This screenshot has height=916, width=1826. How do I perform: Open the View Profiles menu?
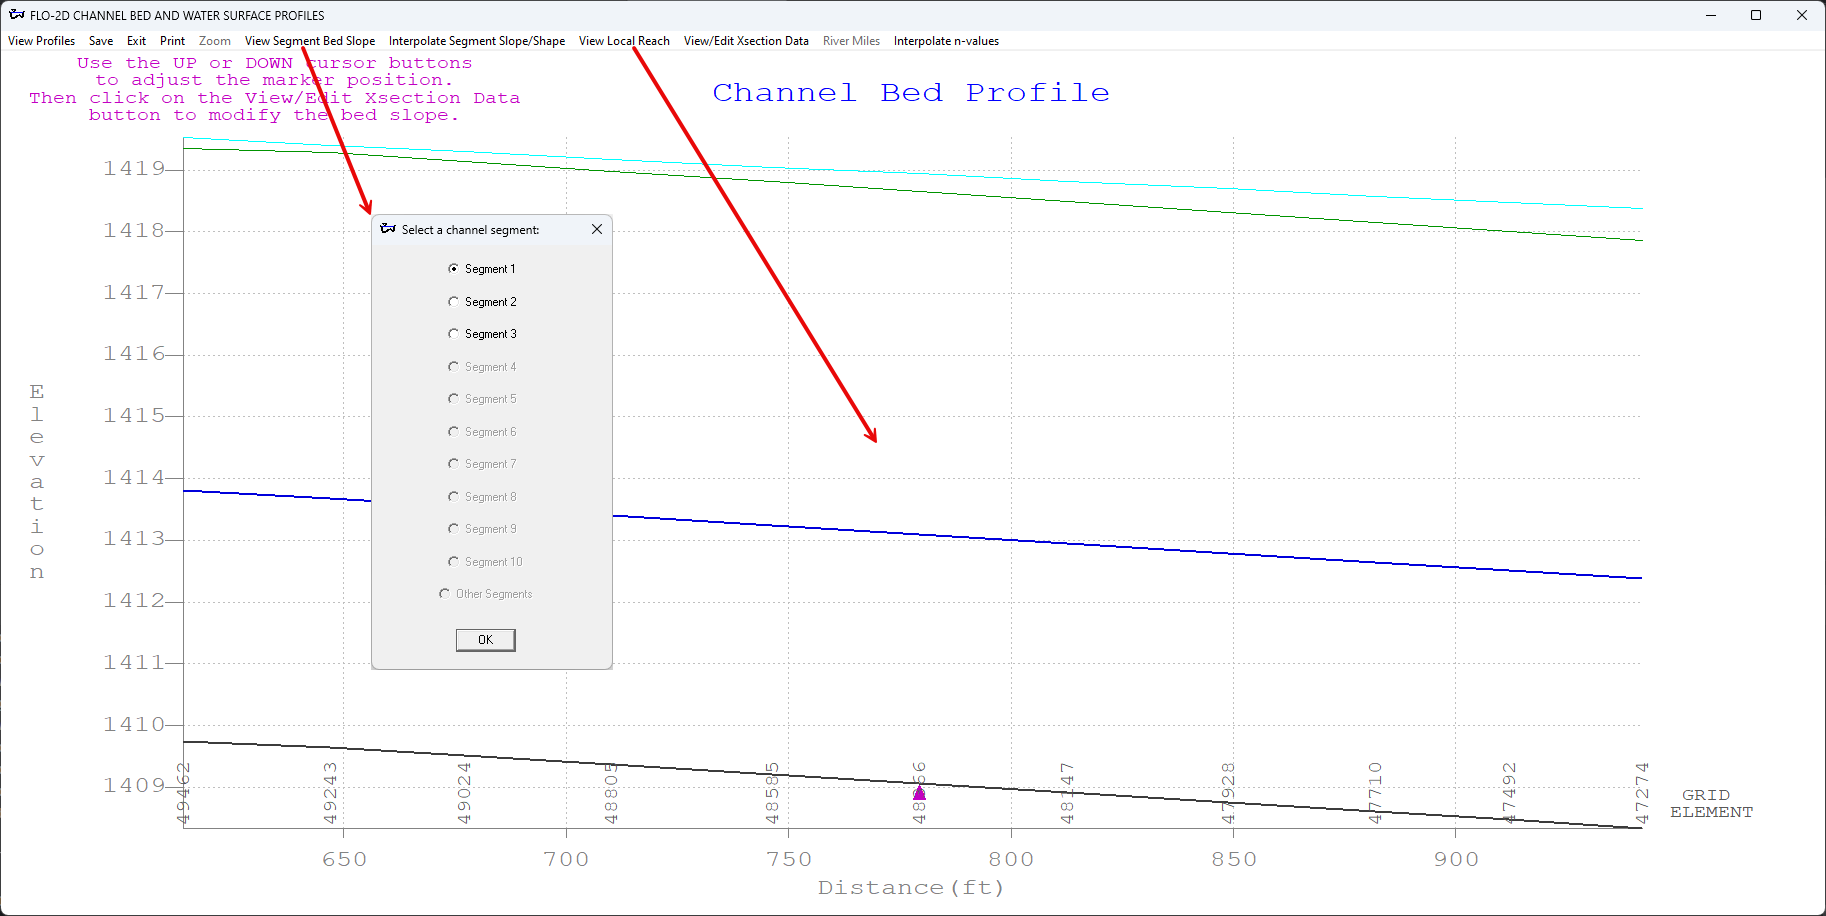click(x=42, y=41)
